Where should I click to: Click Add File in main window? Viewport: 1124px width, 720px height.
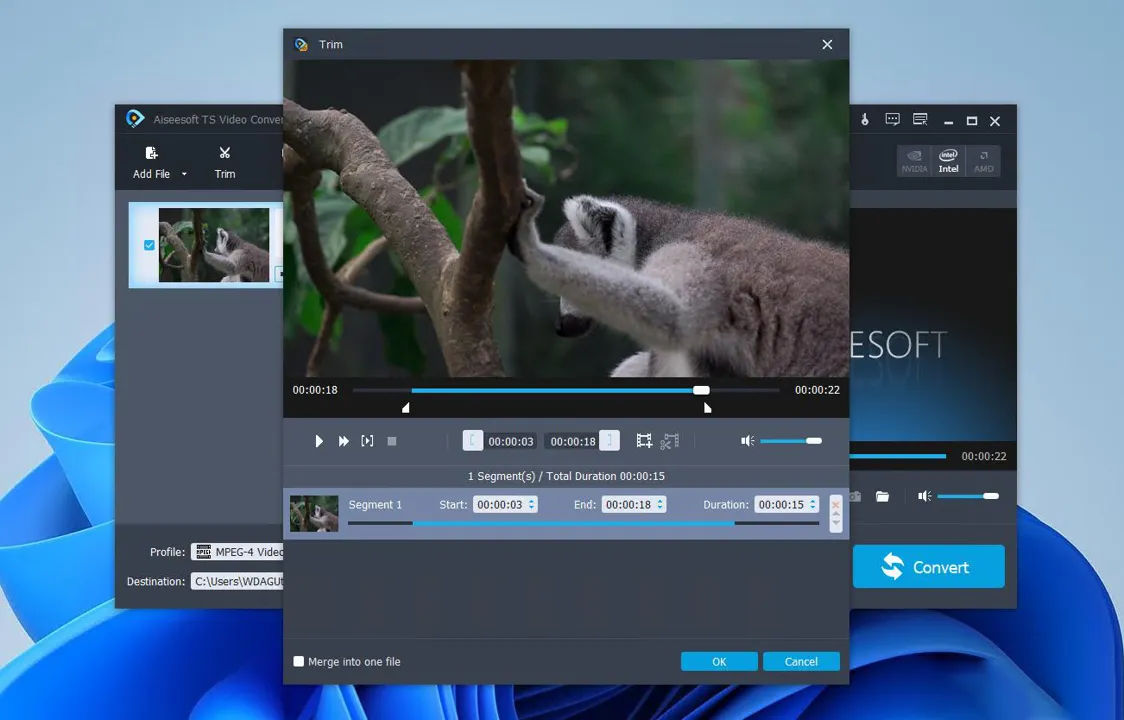point(151,163)
